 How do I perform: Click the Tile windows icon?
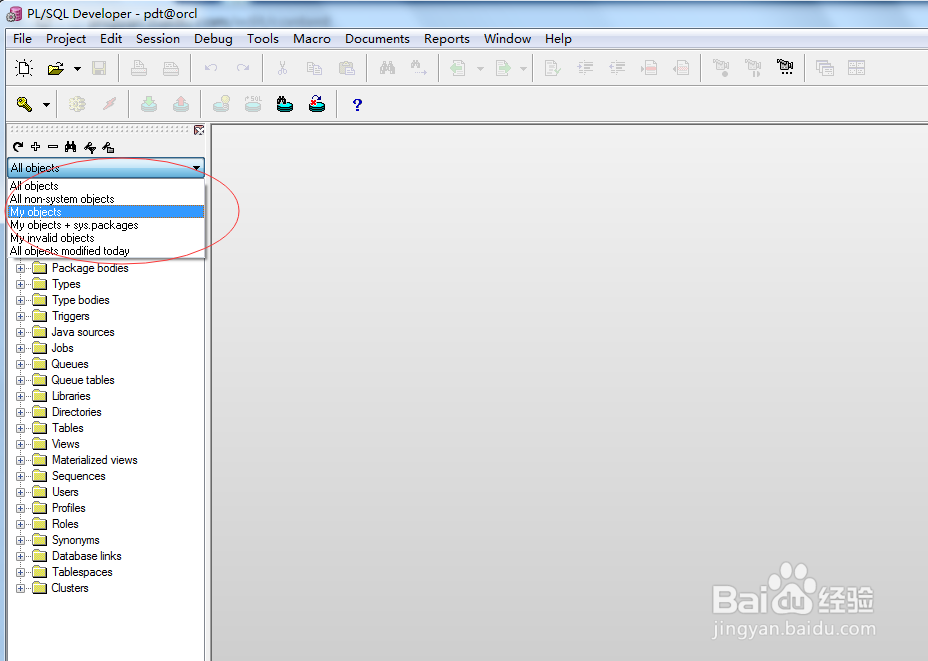pyautogui.click(x=856, y=68)
